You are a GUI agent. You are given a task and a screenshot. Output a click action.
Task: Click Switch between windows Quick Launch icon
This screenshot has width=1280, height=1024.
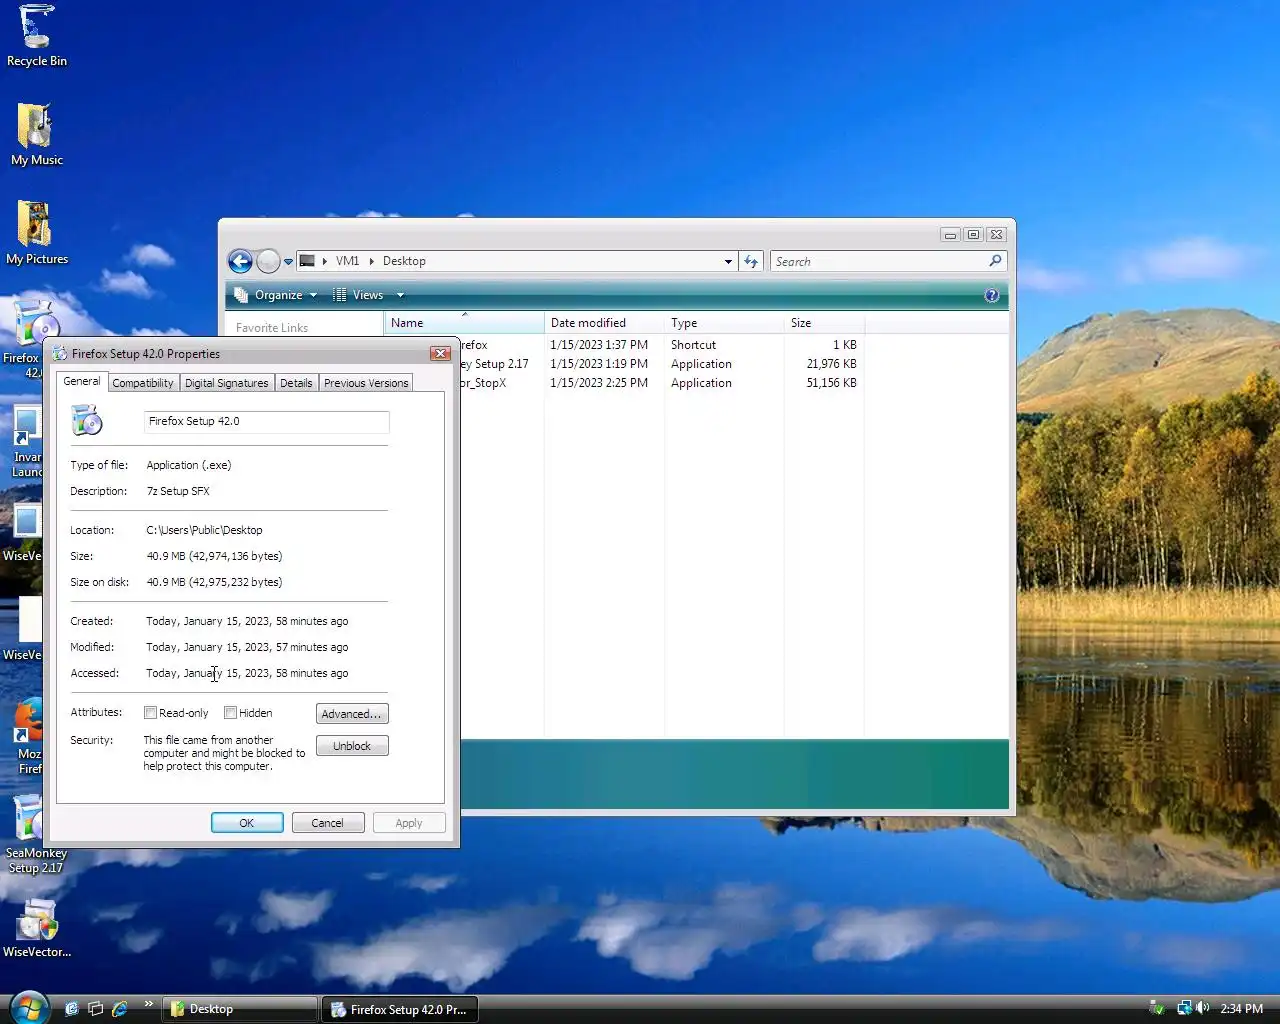[95, 1009]
